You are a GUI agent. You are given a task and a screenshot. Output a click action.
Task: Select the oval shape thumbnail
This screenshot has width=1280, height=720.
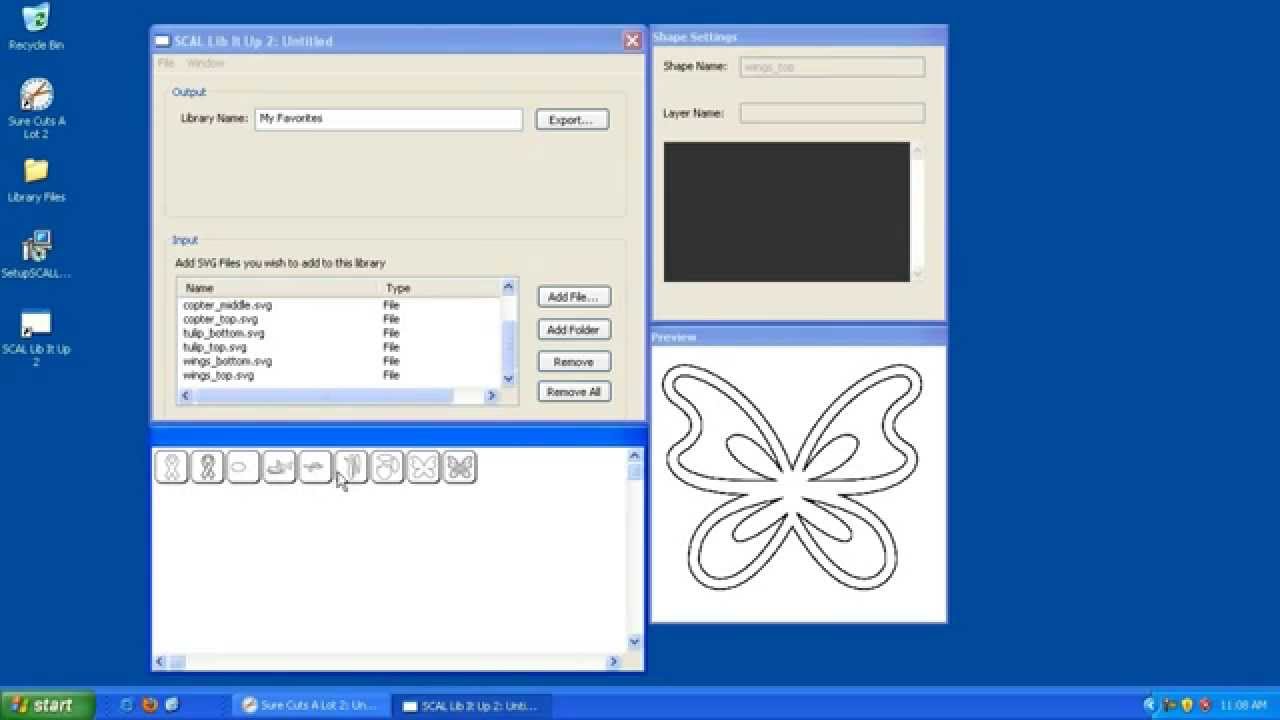click(243, 467)
